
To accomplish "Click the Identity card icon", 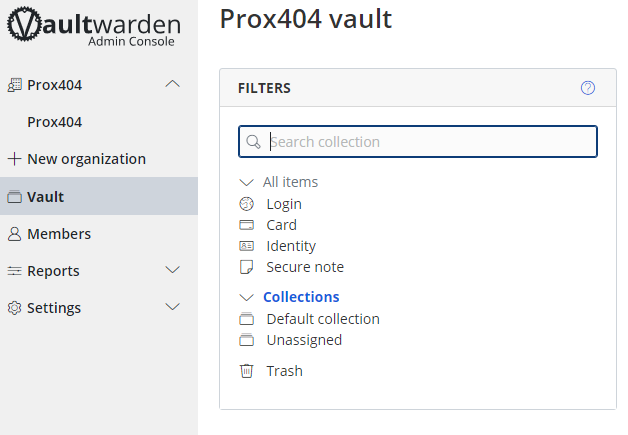I will (x=247, y=246).
